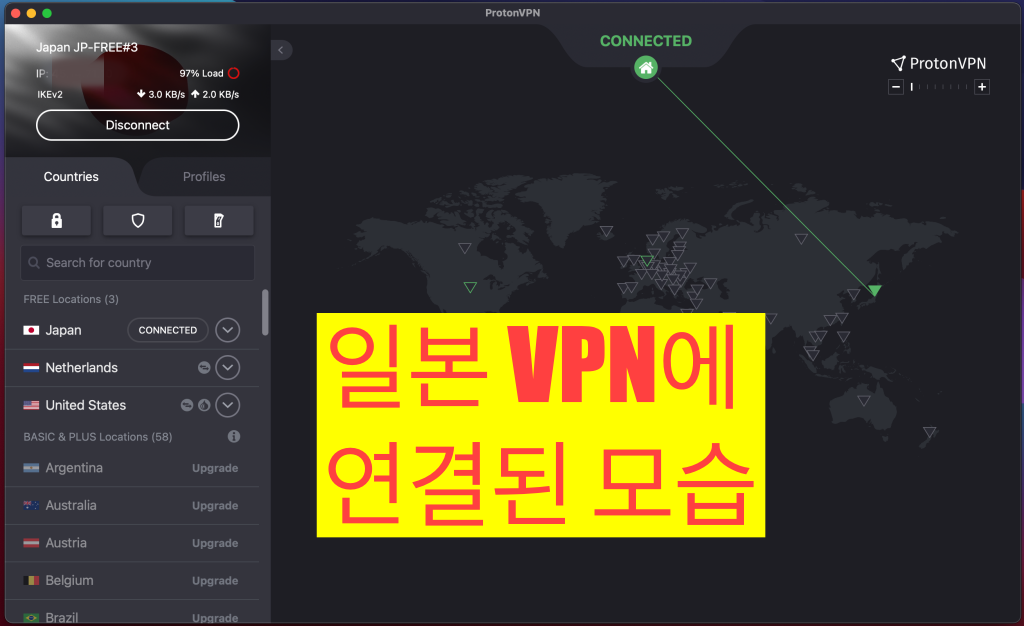This screenshot has height=626, width=1024.
Task: Click the P2P icon on Netherlands row
Action: [204, 368]
